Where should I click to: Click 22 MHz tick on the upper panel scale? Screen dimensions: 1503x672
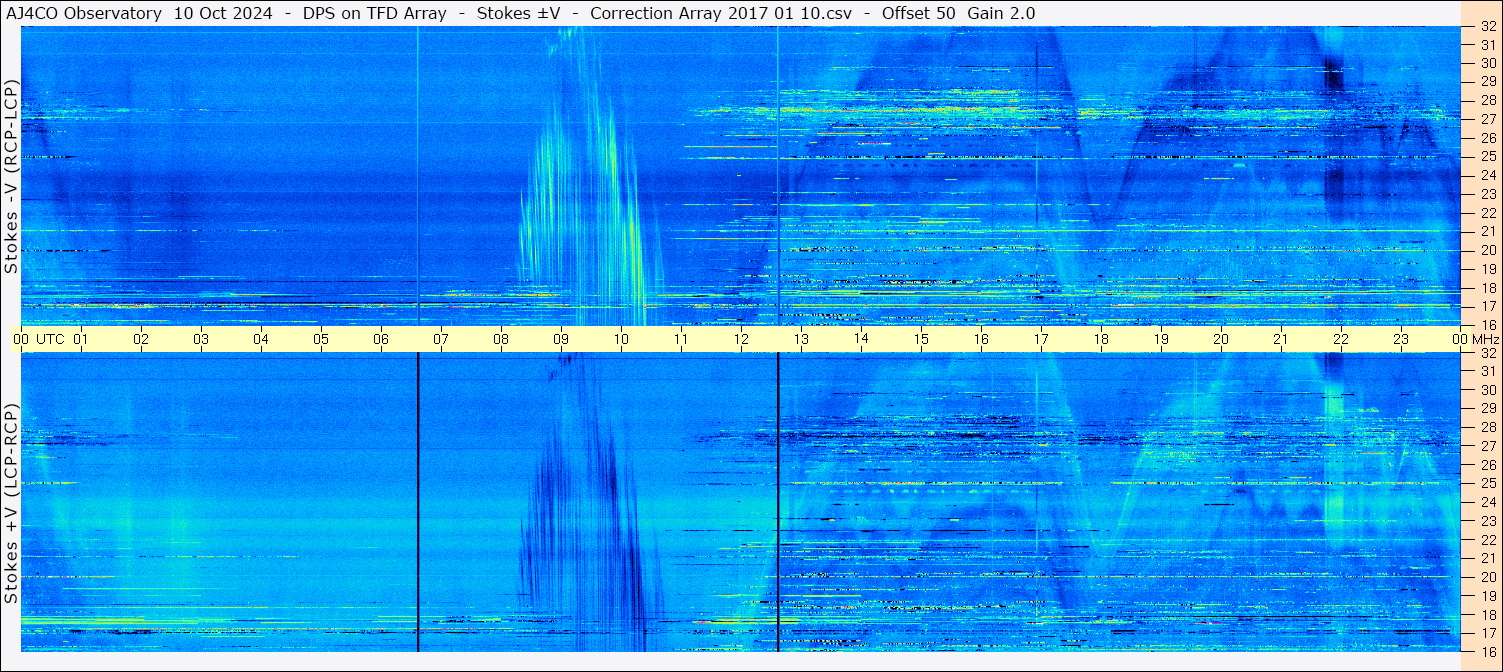point(1487,212)
